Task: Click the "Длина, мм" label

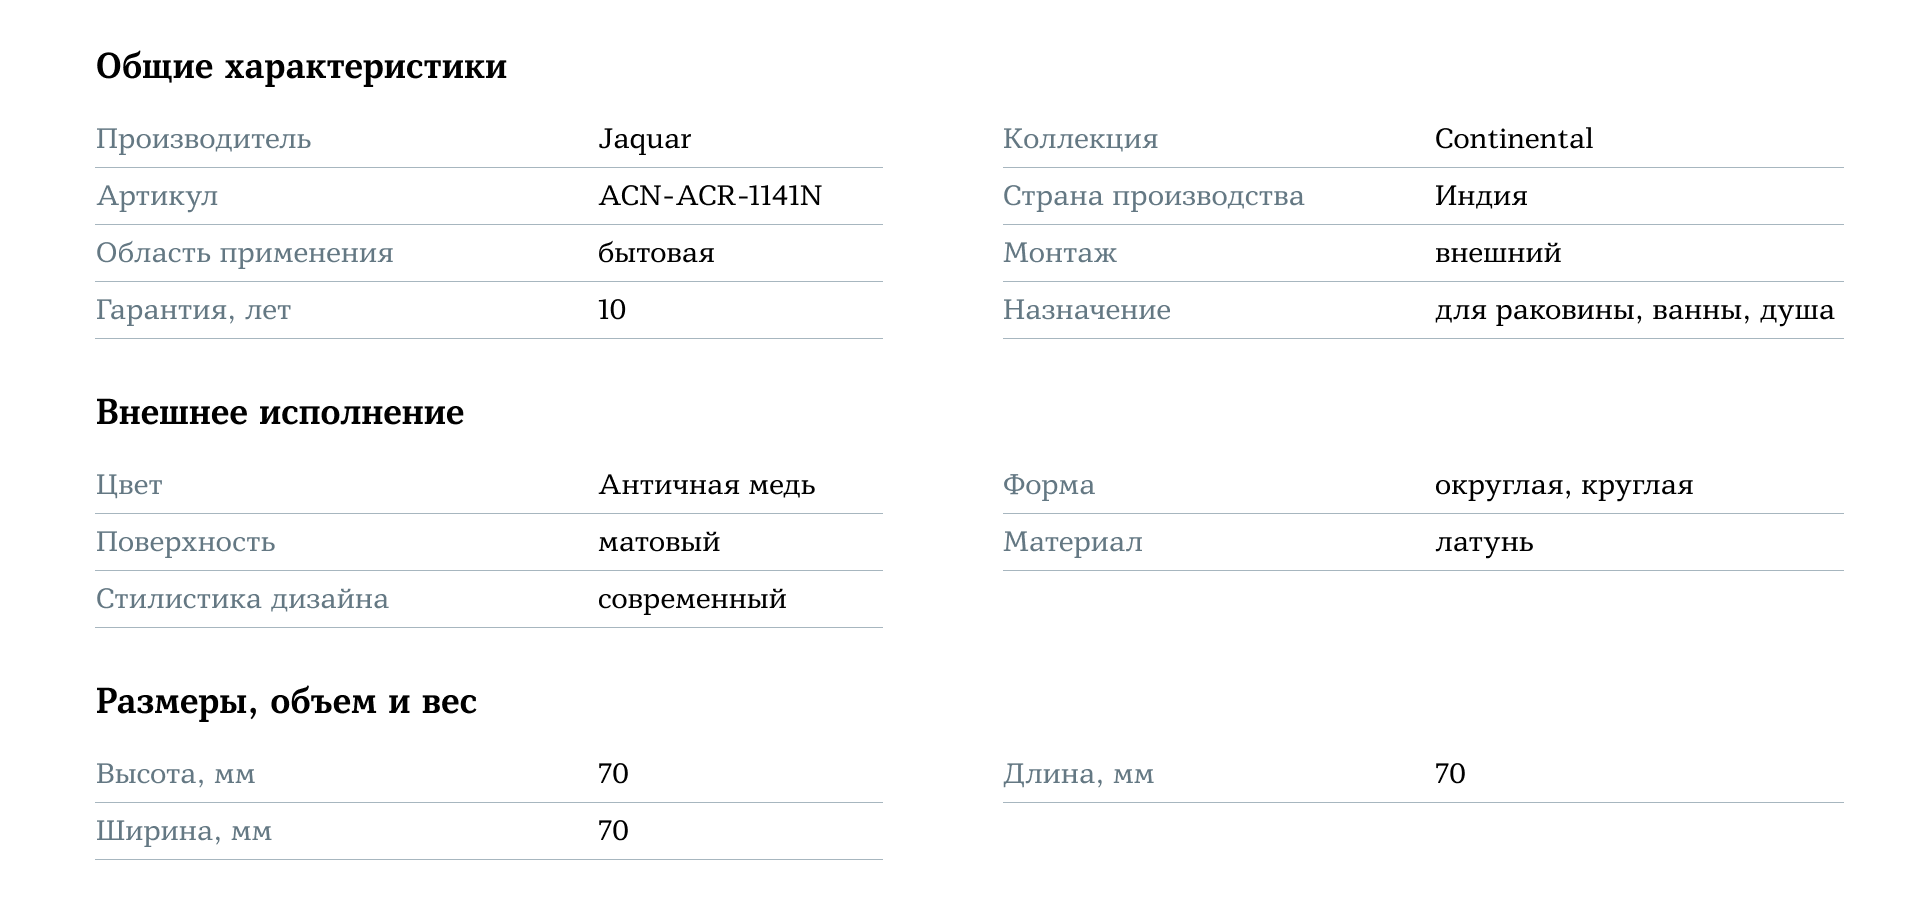Action: (1078, 774)
